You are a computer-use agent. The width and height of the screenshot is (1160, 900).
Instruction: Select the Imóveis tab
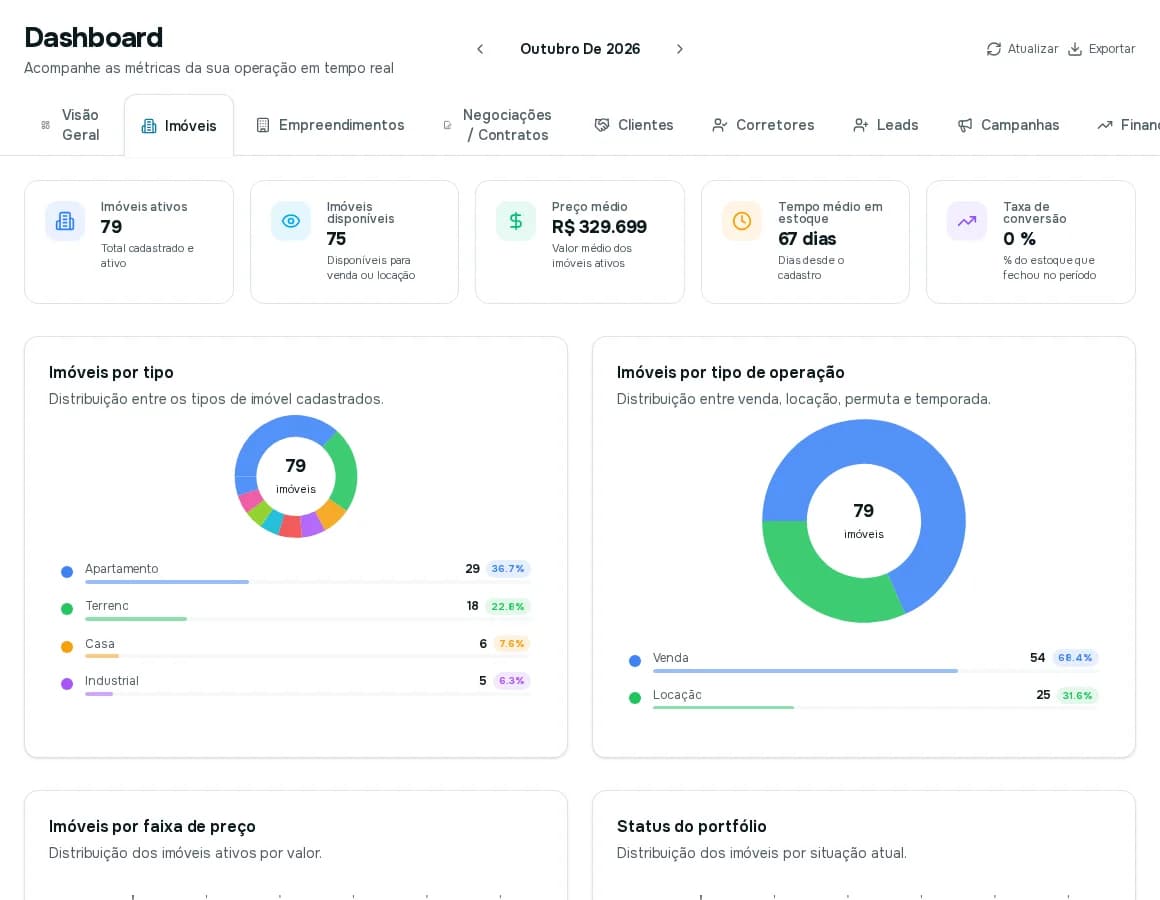click(x=179, y=126)
